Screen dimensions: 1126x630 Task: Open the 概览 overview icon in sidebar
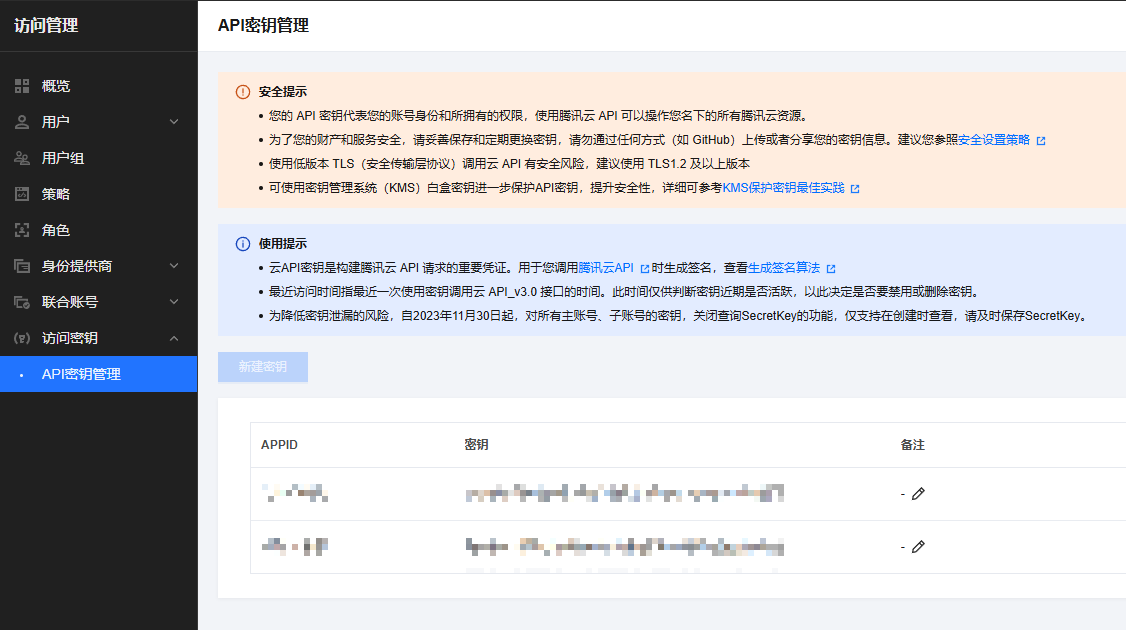[x=22, y=86]
